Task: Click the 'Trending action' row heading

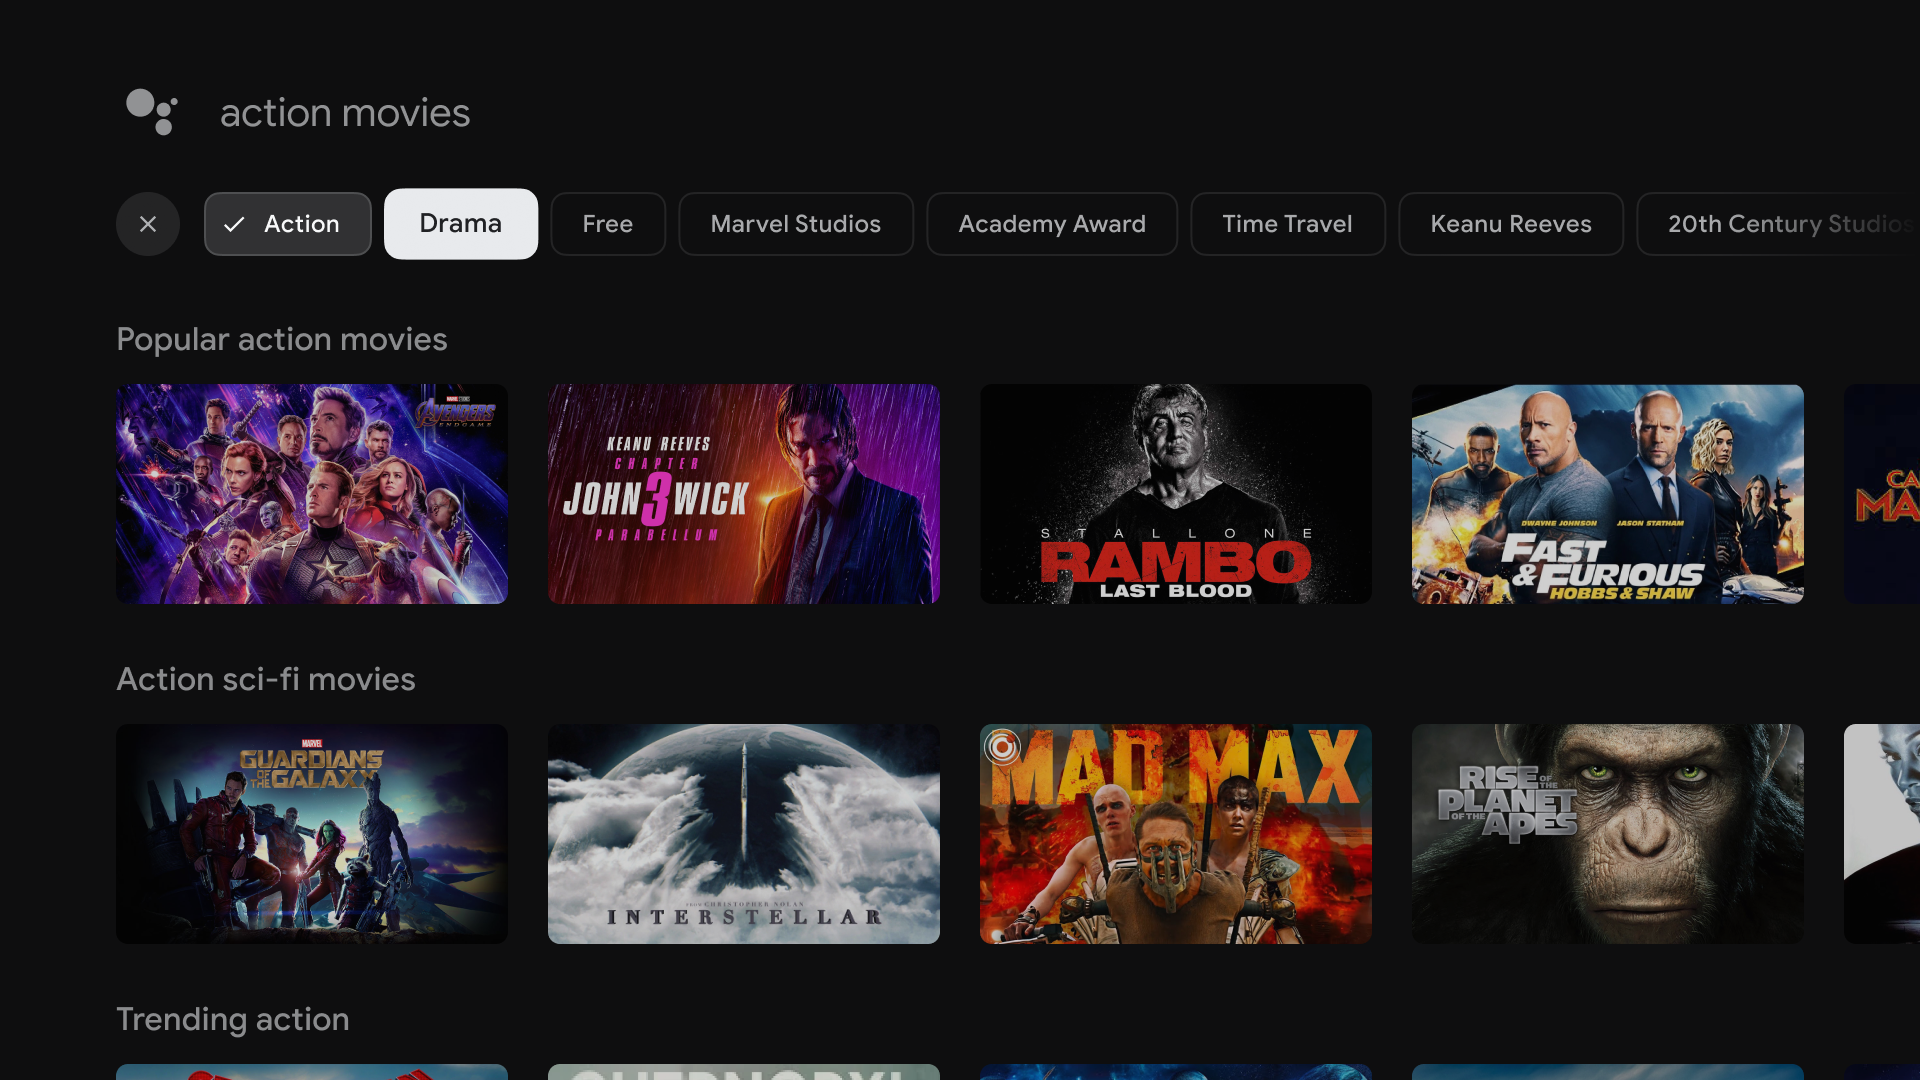Action: tap(233, 1020)
